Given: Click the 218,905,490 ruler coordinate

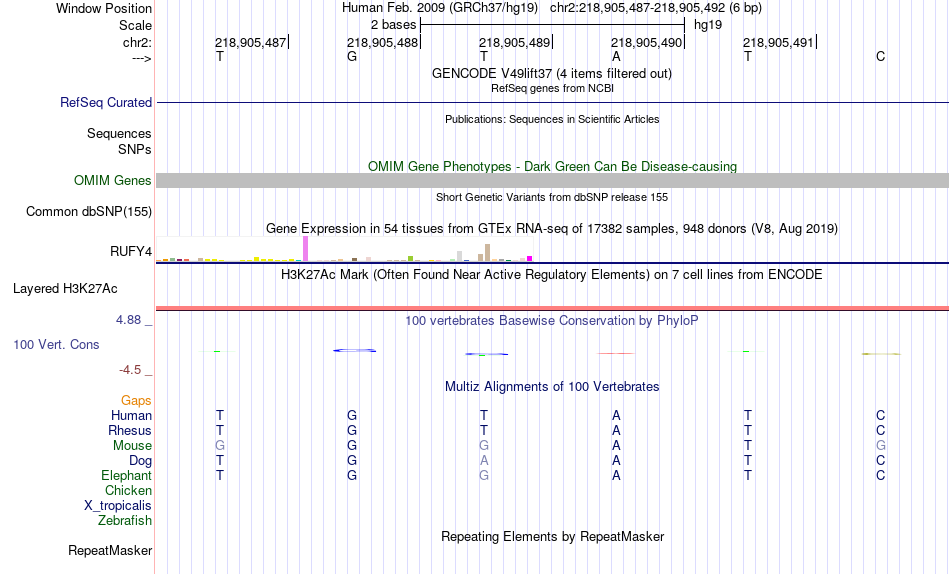Looking at the screenshot, I should pos(646,42).
